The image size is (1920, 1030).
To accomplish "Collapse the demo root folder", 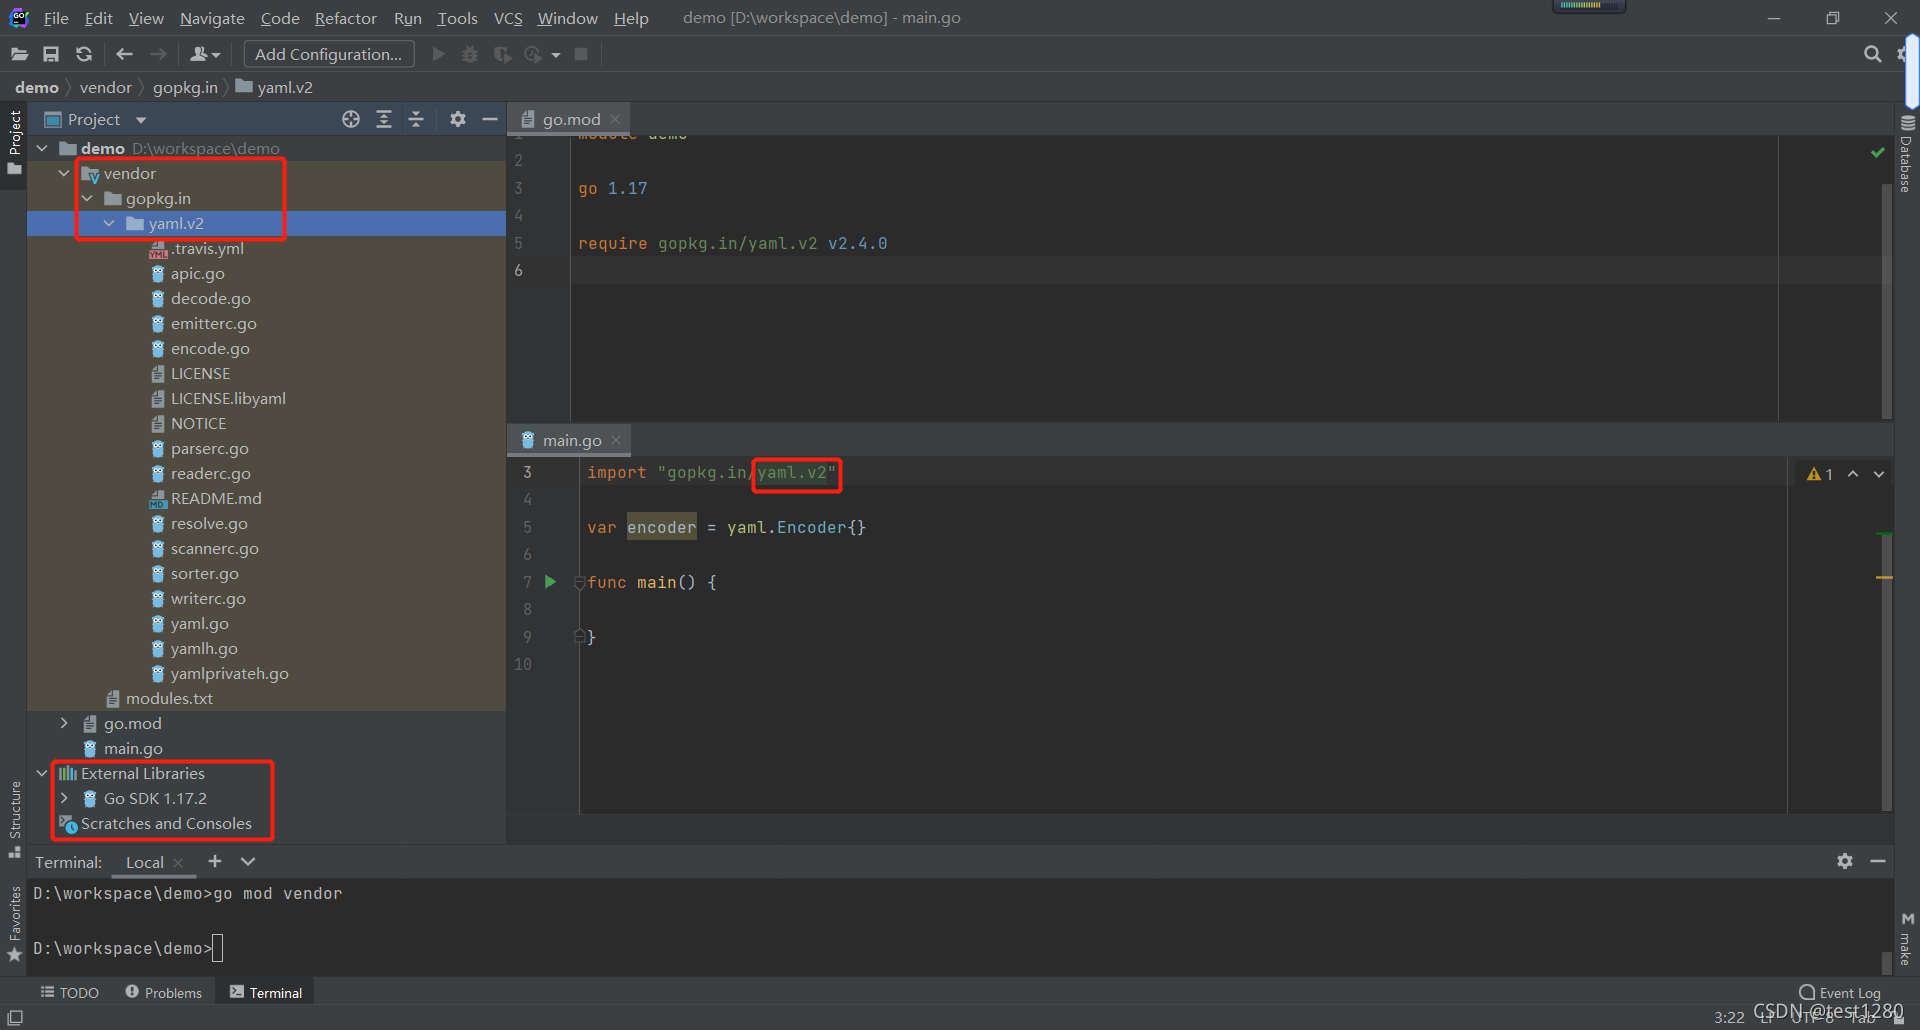I will point(42,148).
